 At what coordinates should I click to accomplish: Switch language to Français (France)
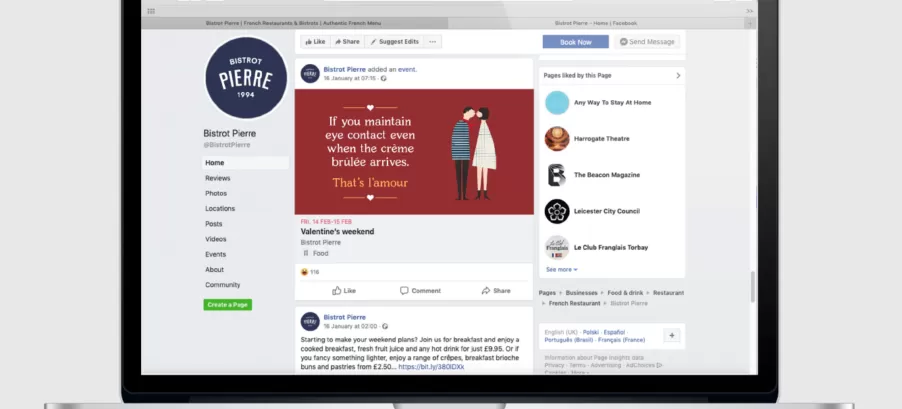[x=622, y=340]
